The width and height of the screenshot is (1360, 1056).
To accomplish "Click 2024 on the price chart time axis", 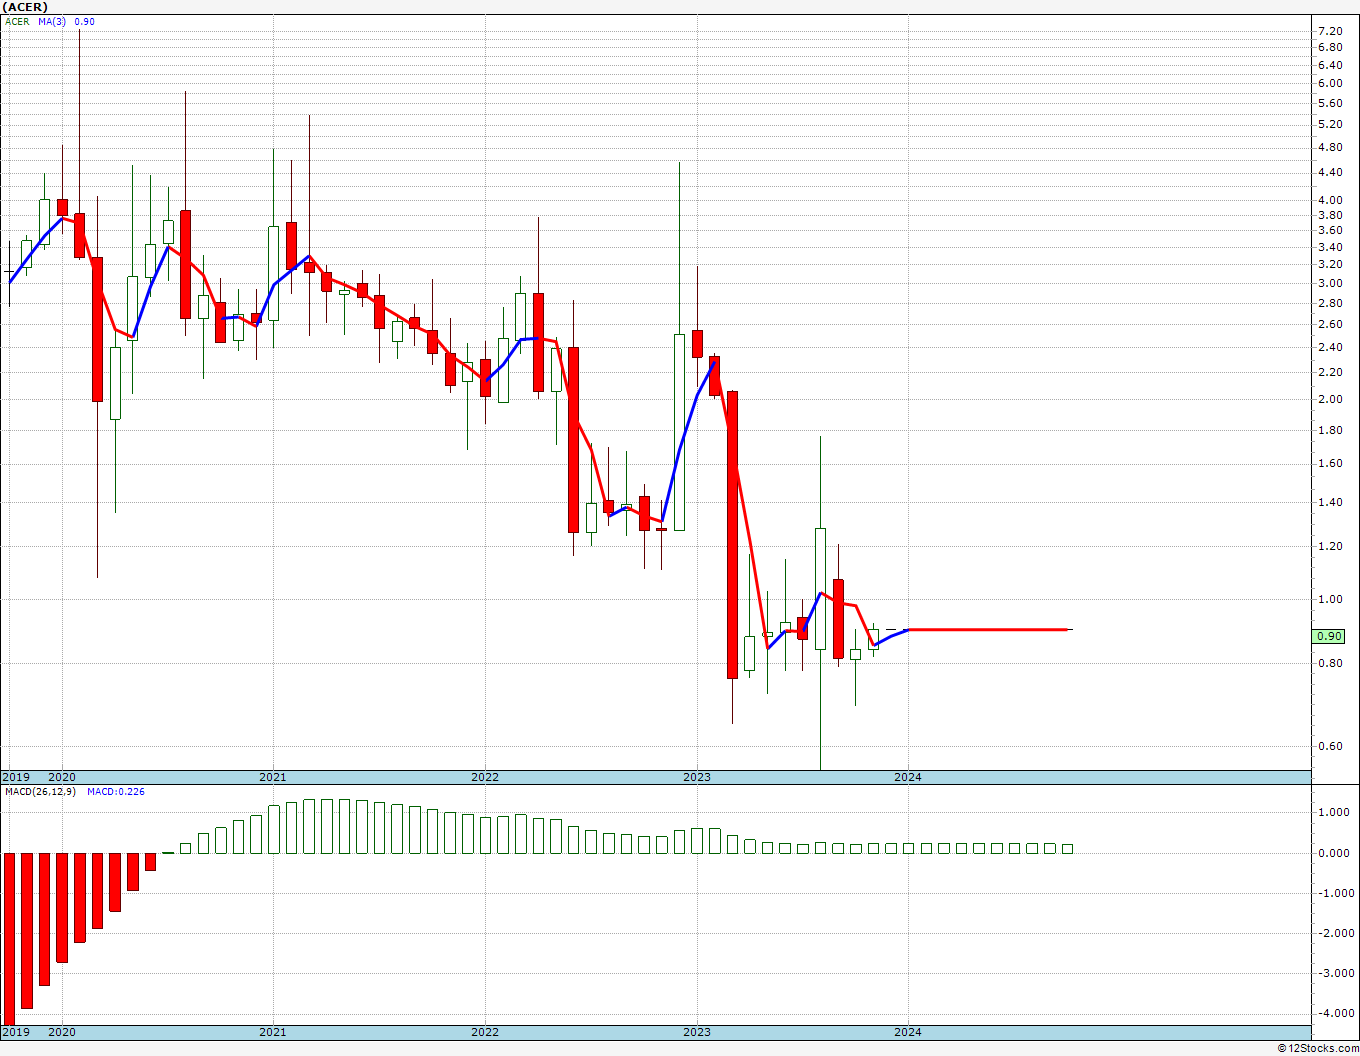I will coord(908,777).
